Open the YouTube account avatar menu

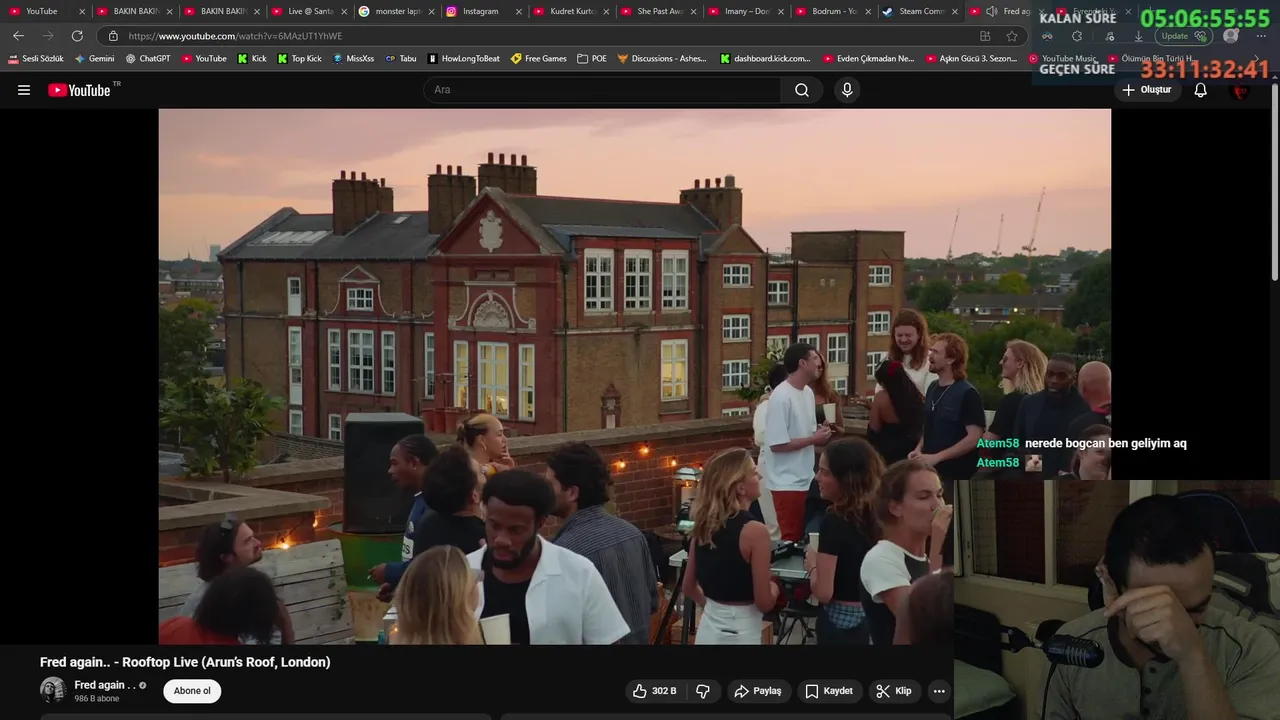pyautogui.click(x=1241, y=90)
